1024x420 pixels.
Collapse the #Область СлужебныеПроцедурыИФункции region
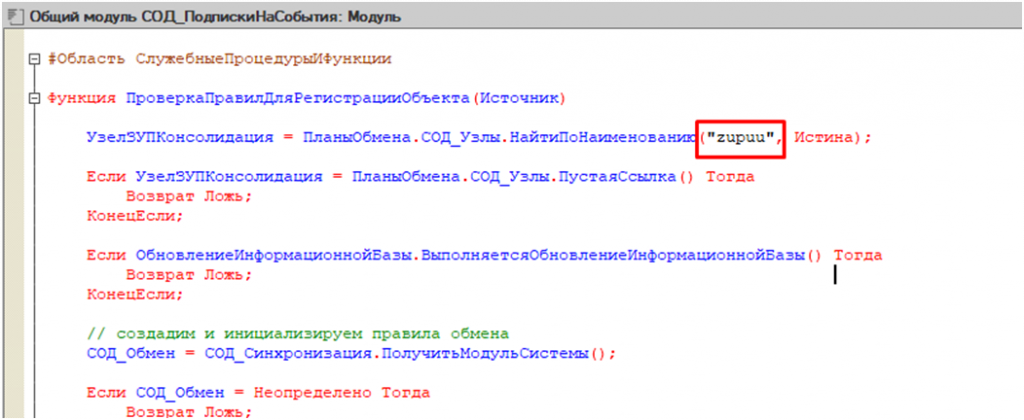(35, 59)
